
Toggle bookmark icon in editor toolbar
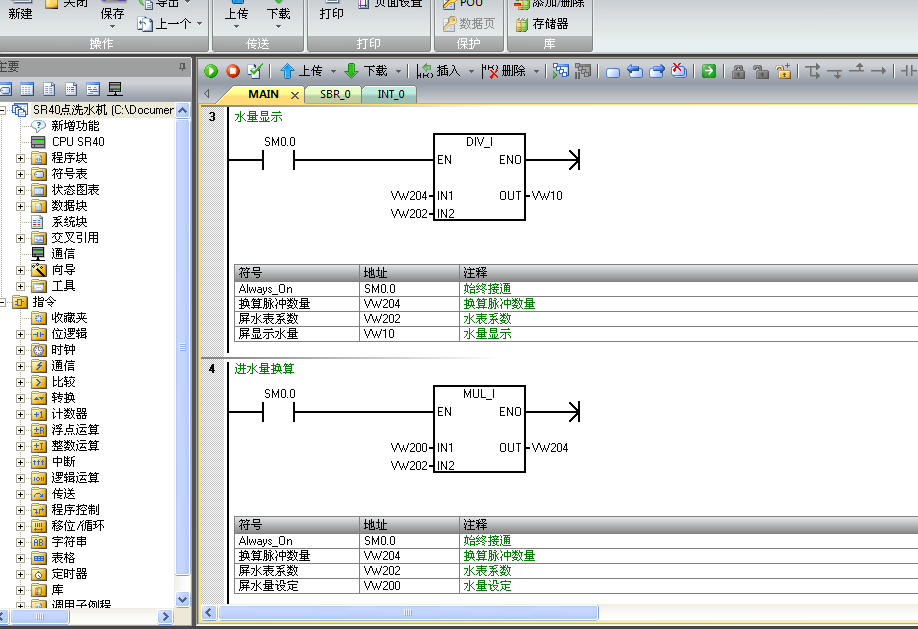point(613,72)
